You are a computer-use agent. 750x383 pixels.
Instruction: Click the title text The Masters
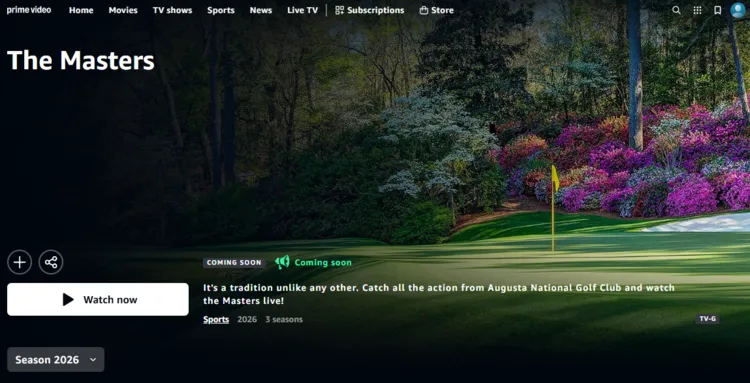coord(81,61)
